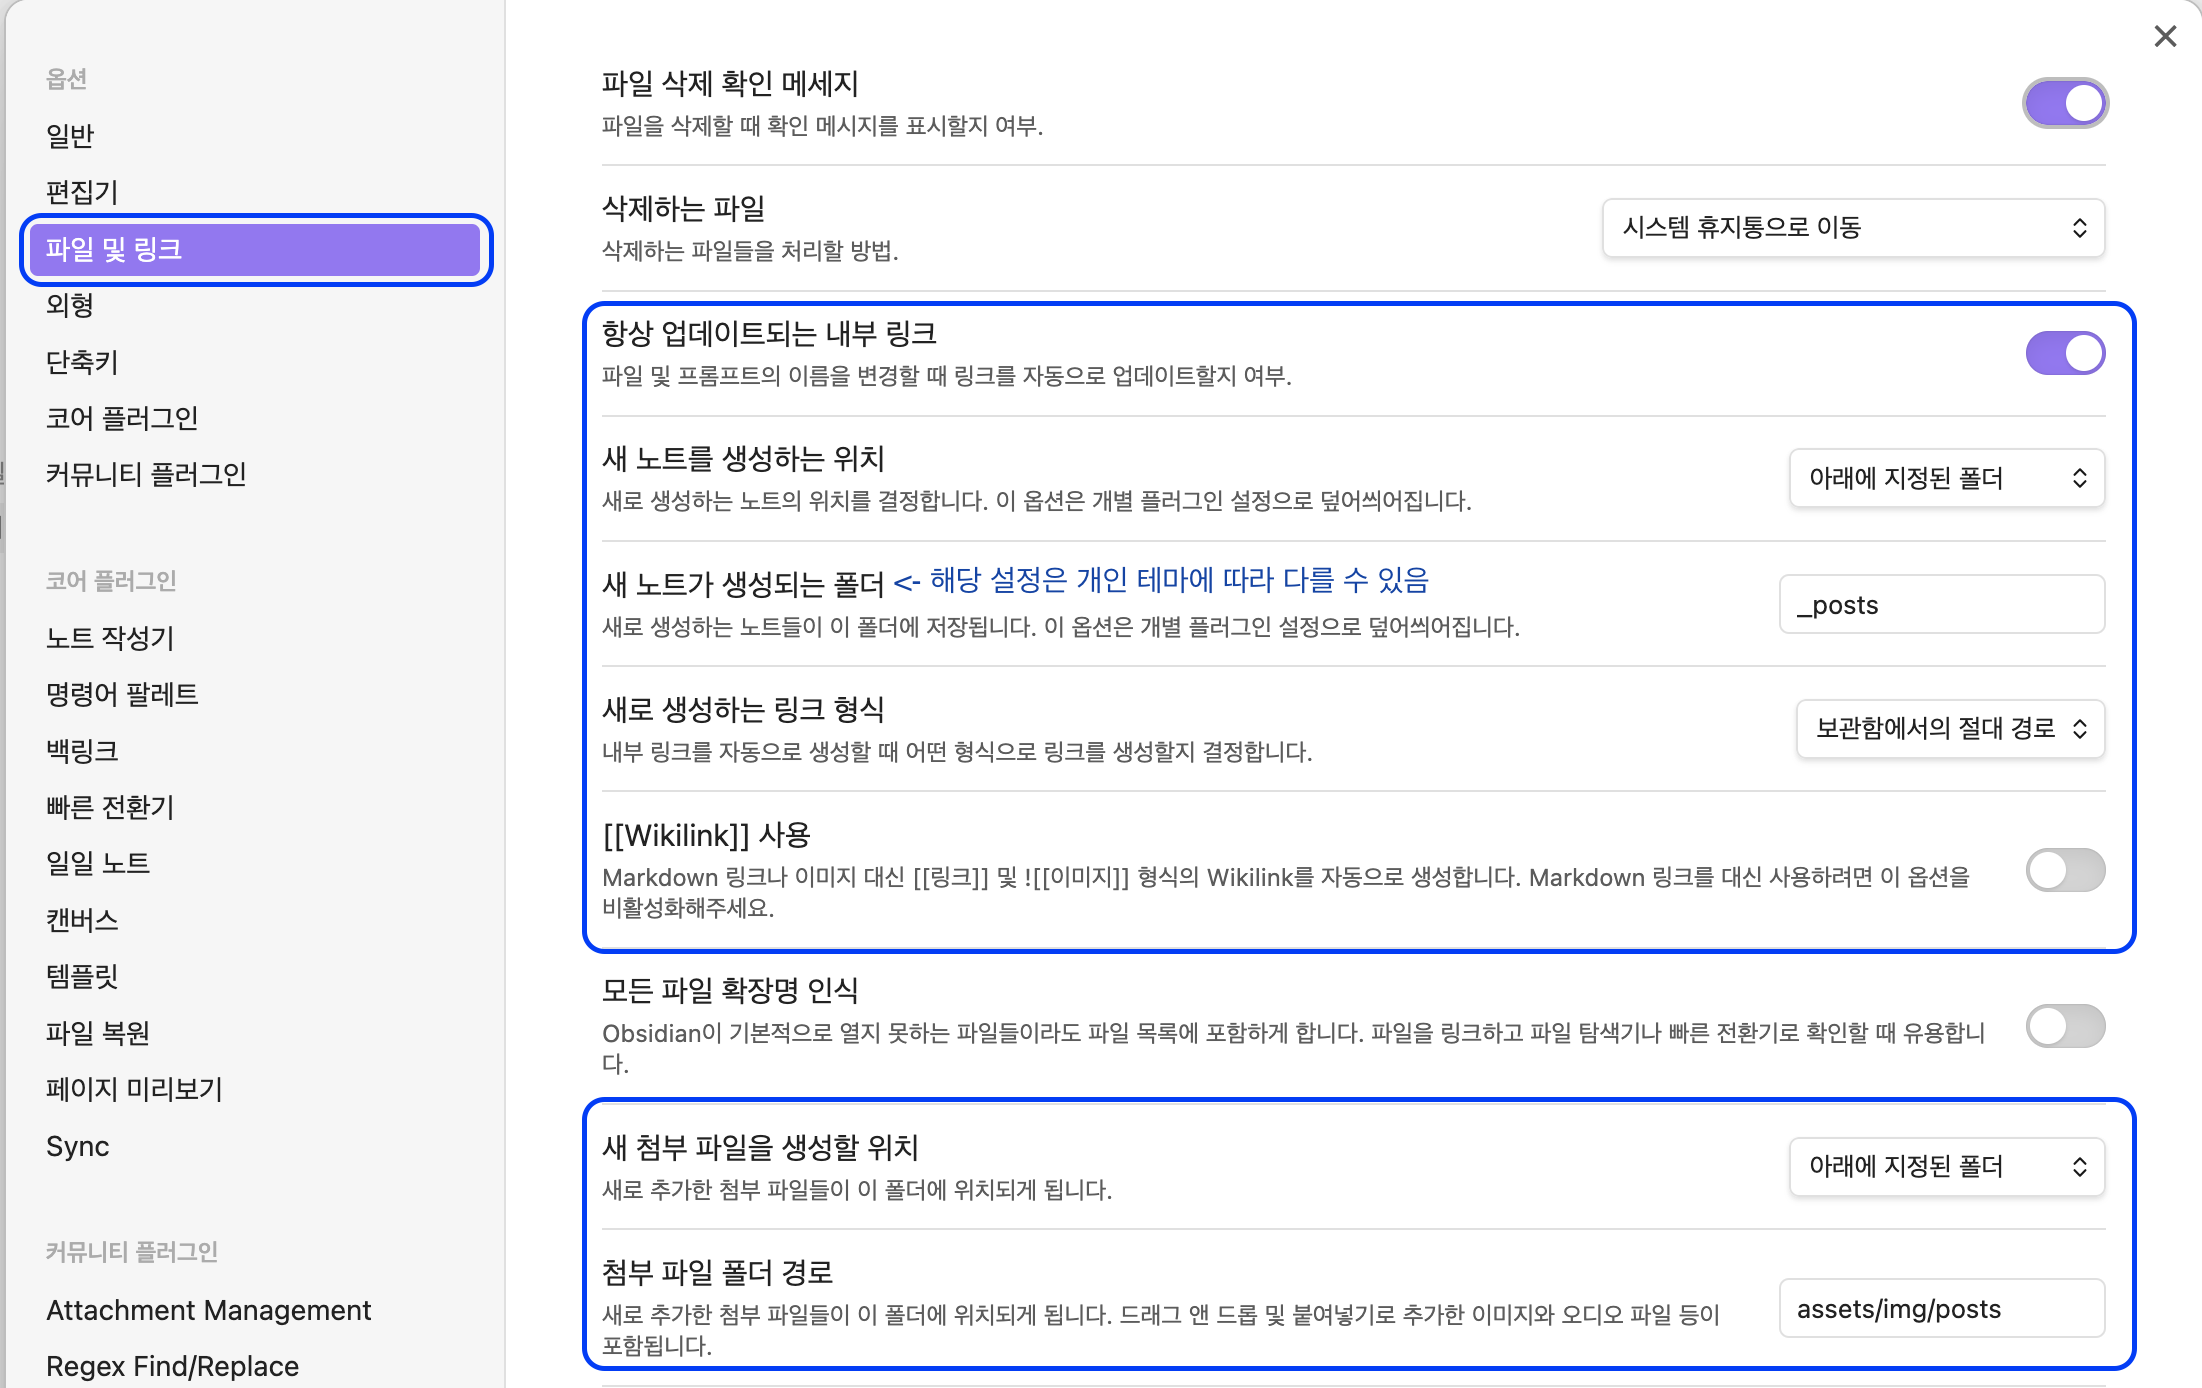Screen dimensions: 2202x1388
Task: Open 파일 복원 plugin settings
Action: click(x=255, y=1033)
